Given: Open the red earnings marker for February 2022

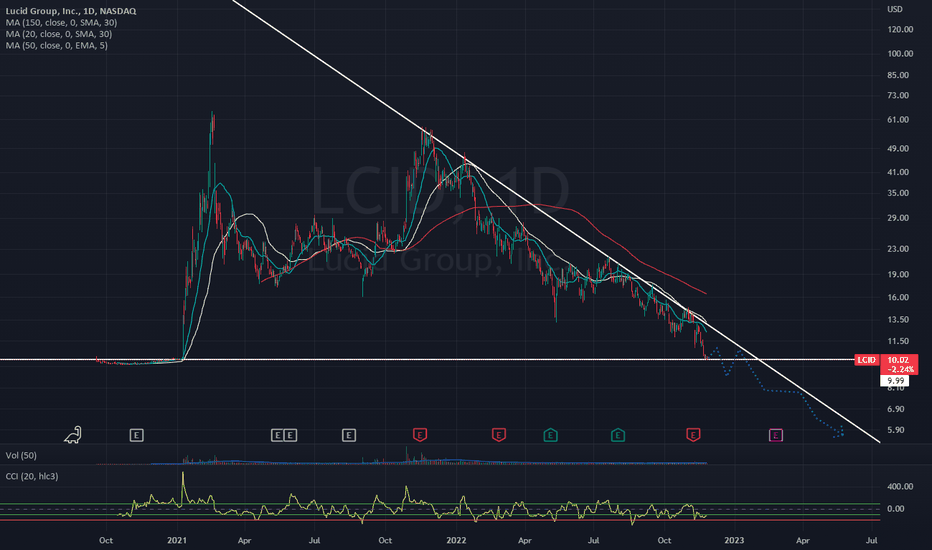Looking at the screenshot, I should (498, 435).
